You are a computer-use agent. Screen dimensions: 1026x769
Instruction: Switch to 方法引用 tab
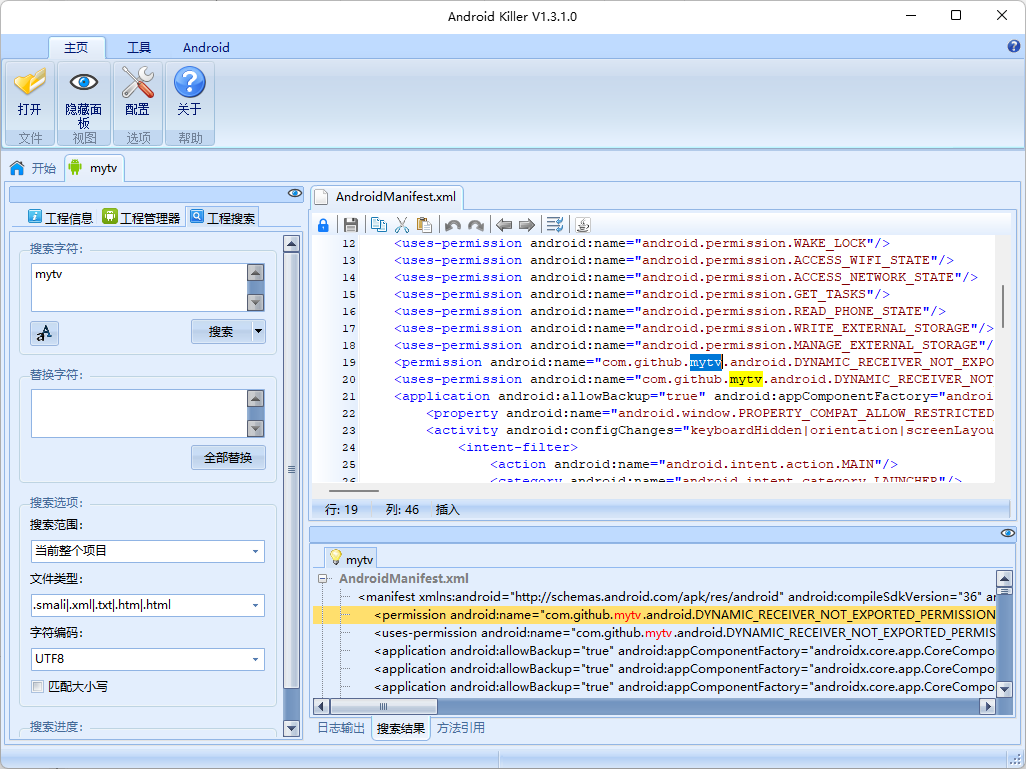461,728
